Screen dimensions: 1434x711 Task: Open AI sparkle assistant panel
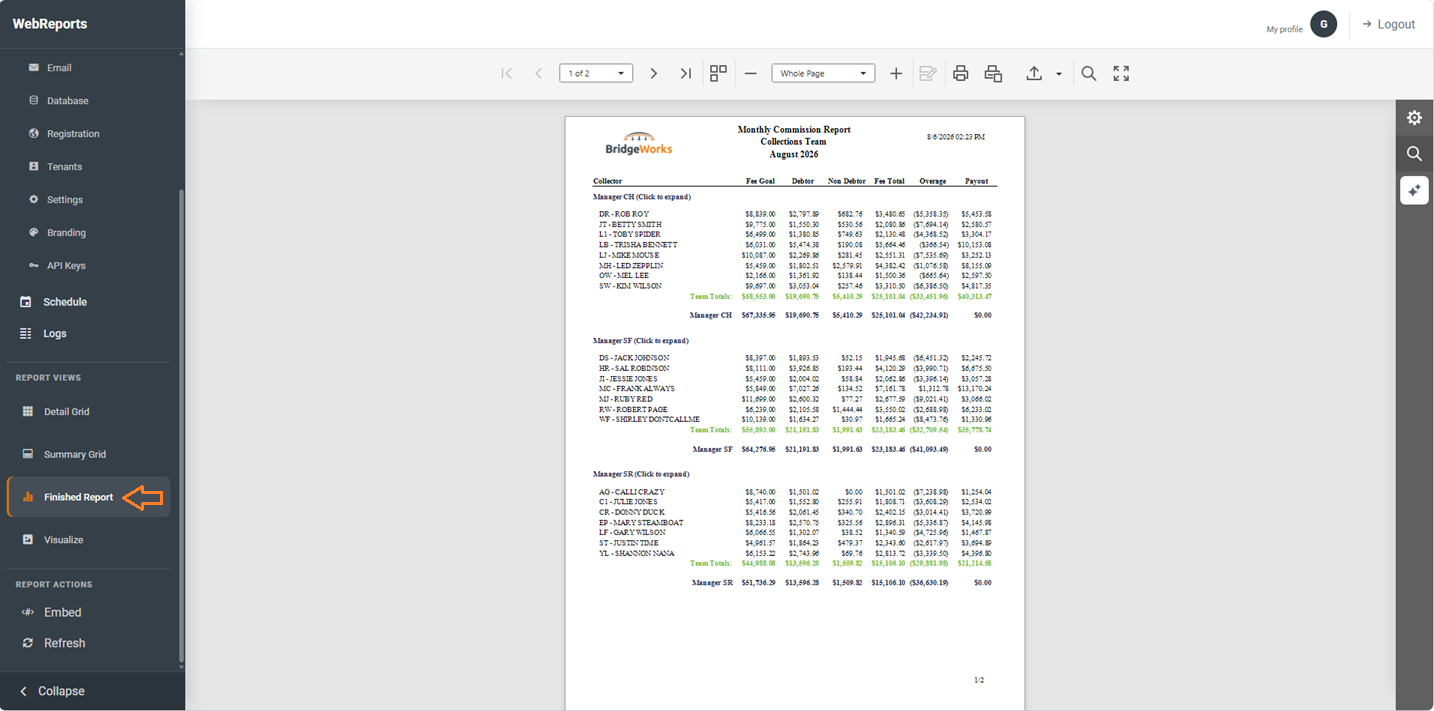[1414, 190]
